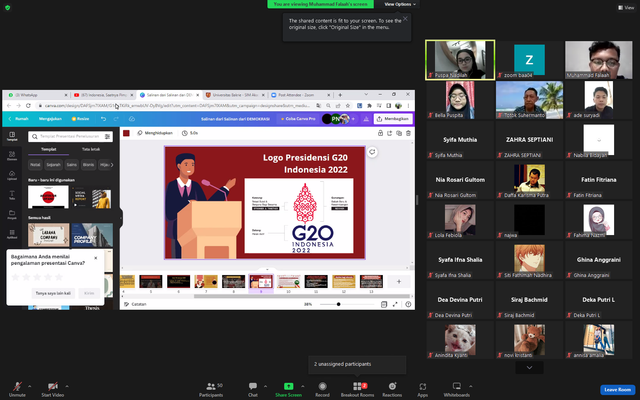Close the shared content size notification
The width and height of the screenshot is (640, 400).
tap(405, 18)
